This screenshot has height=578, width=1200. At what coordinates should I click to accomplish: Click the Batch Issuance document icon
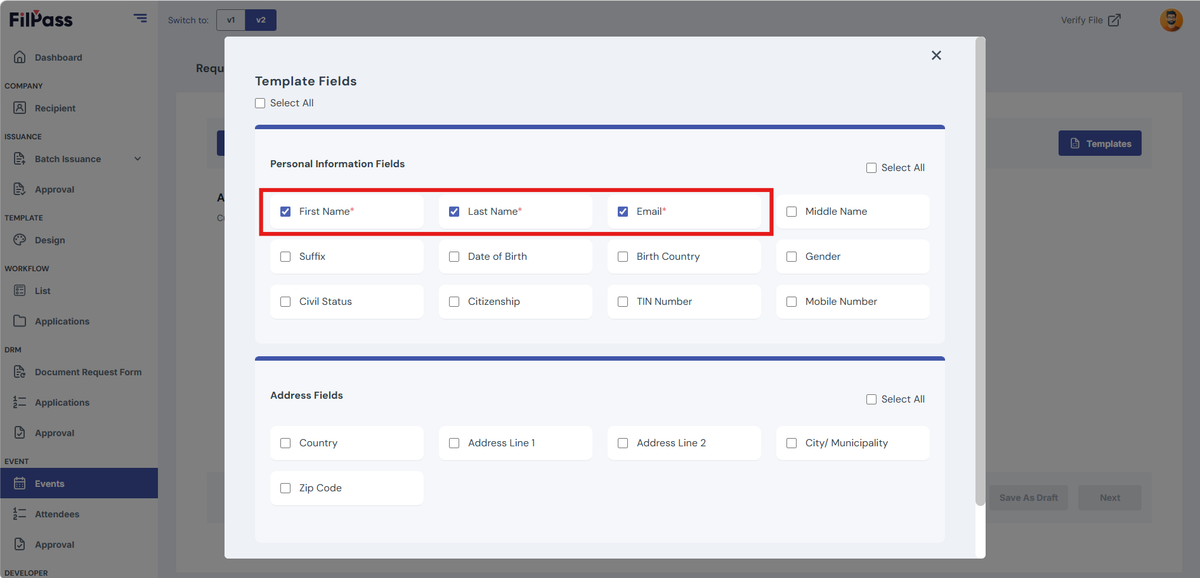click(20, 159)
